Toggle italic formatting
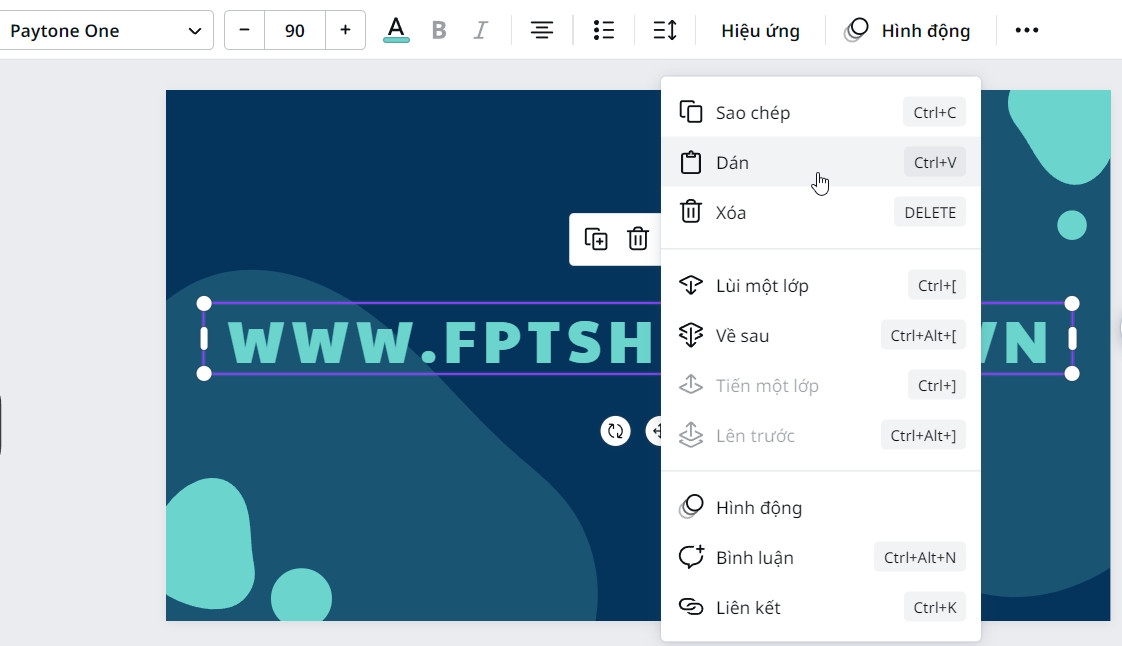Screen dimensions: 1122x646 (x=481, y=31)
